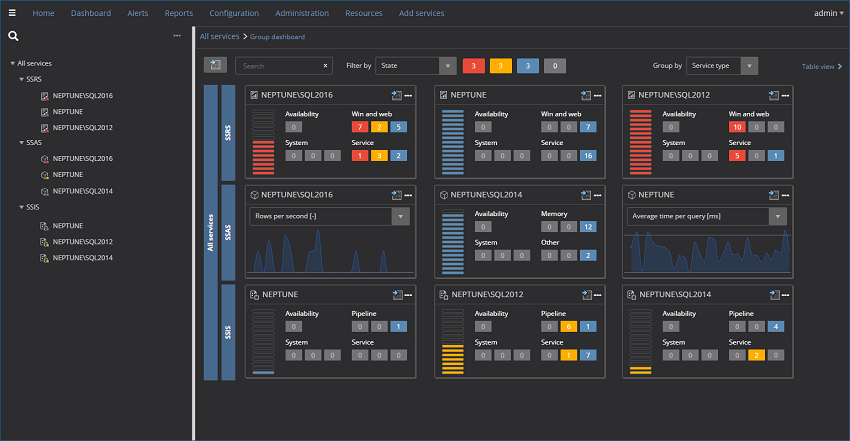Click the vertical SSAS group bar
This screenshot has height=441, width=850.
coord(228,232)
